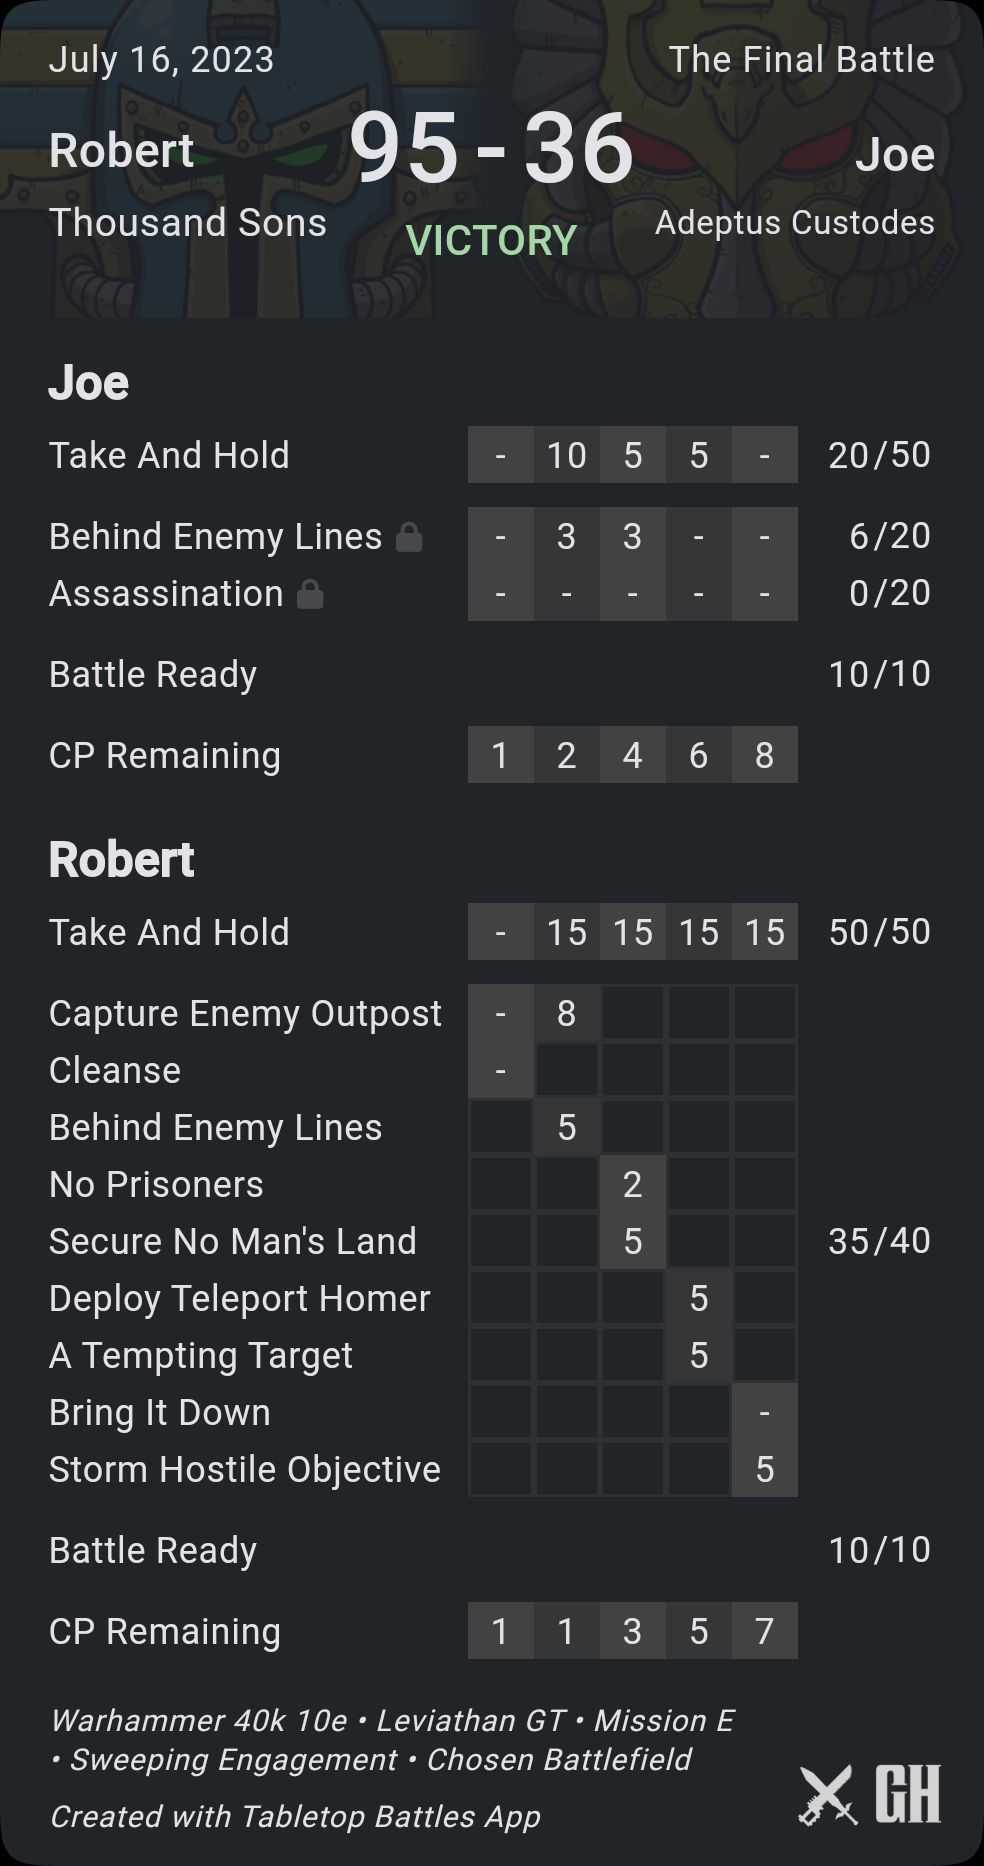Screen dimensions: 984x1866
Task: Click Joe's Take And Hold total 20/50
Action: coord(879,456)
